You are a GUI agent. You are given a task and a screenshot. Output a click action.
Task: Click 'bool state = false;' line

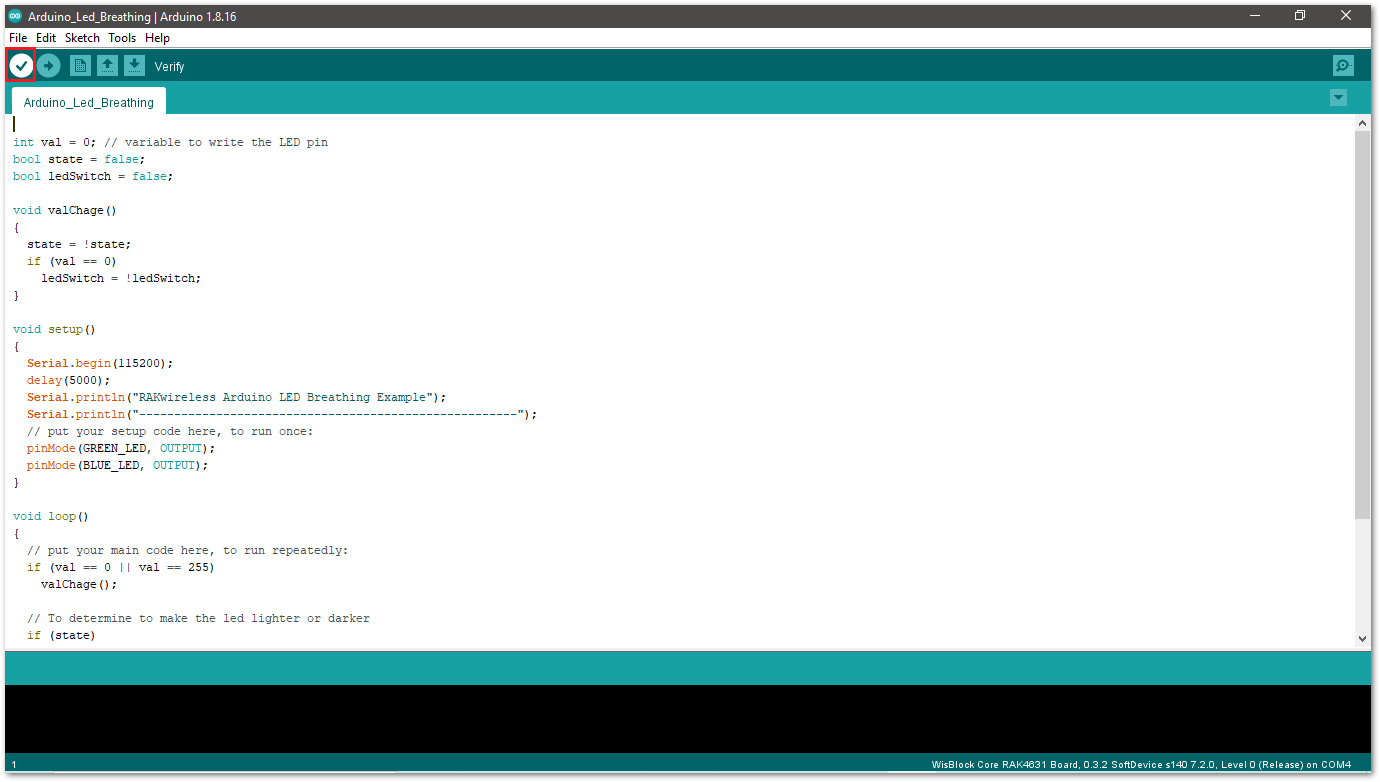click(79, 159)
